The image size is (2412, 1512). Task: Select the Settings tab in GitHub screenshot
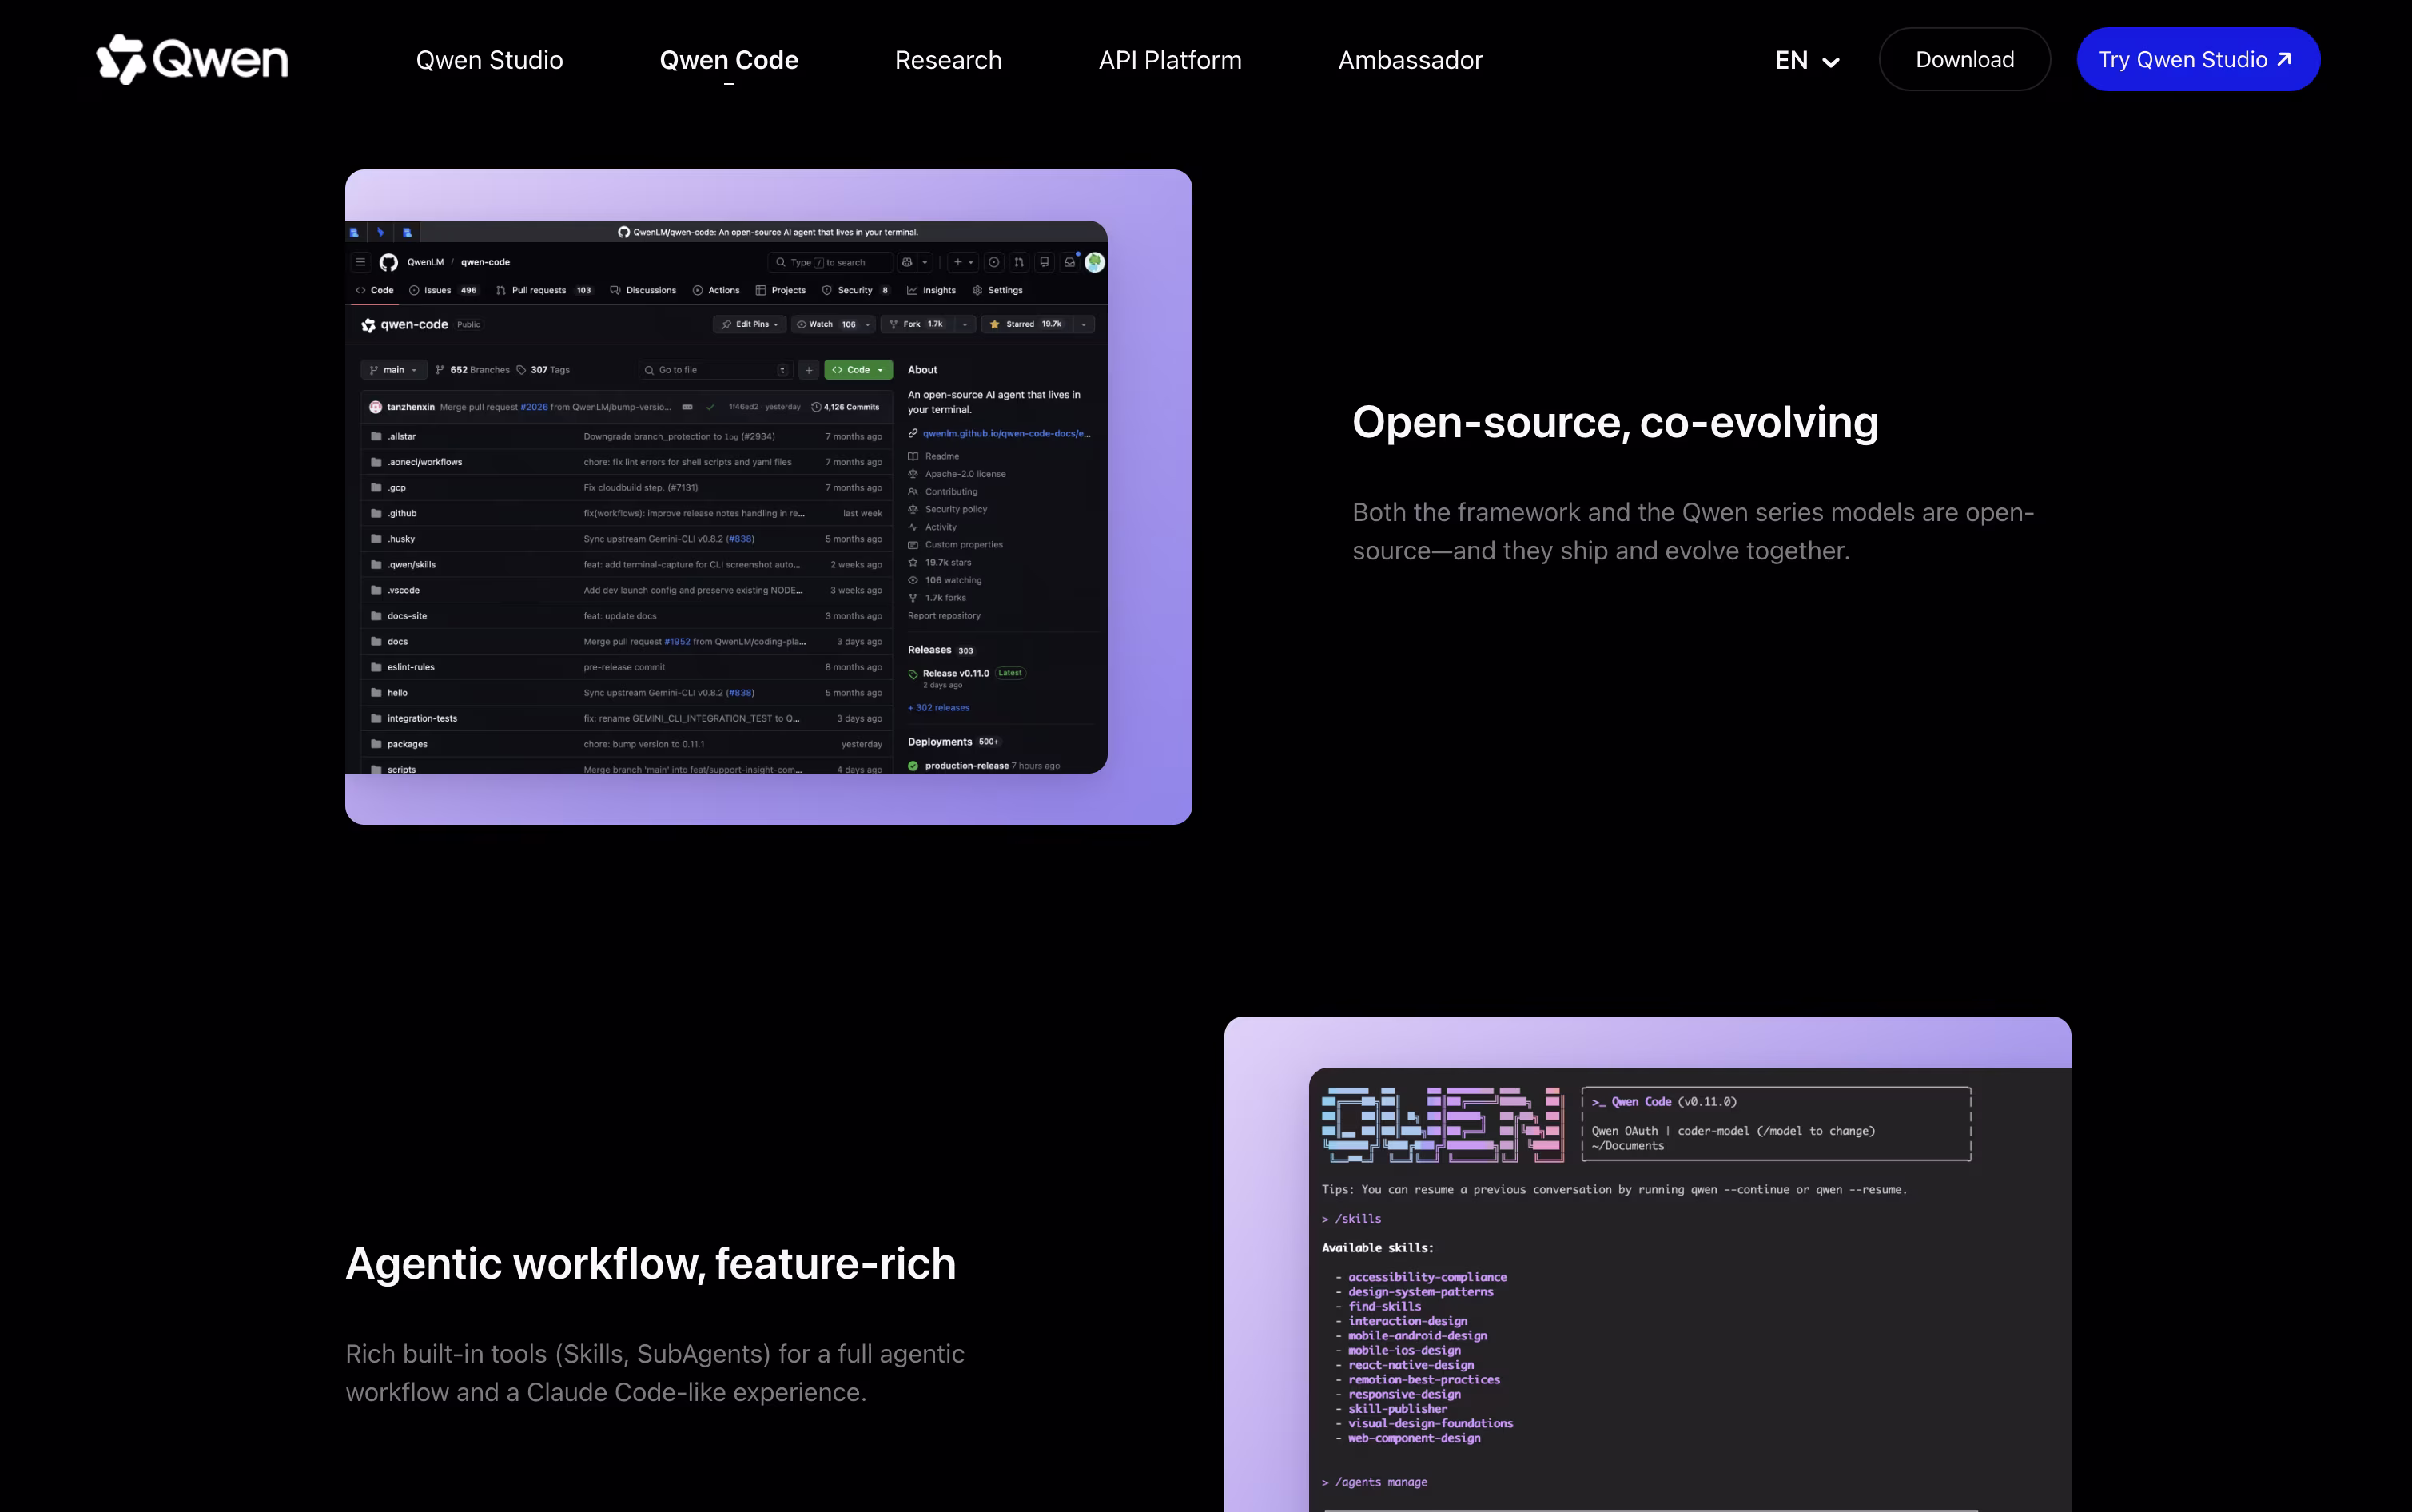point(998,290)
